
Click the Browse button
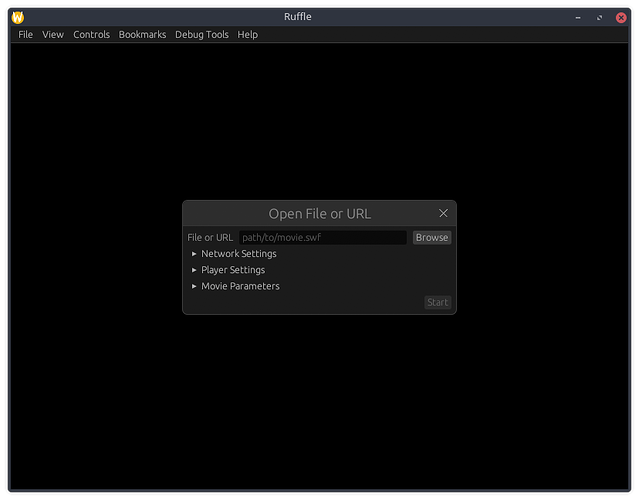tap(432, 238)
